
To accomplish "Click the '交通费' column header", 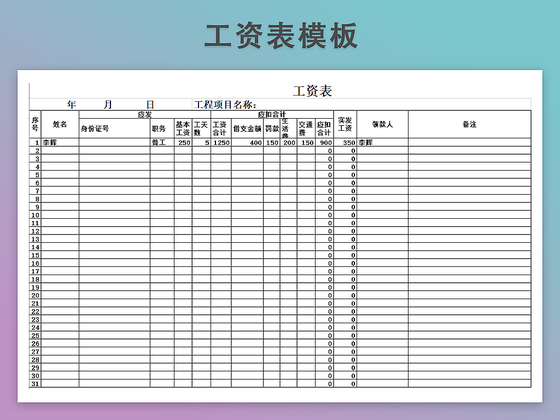I will pyautogui.click(x=306, y=129).
